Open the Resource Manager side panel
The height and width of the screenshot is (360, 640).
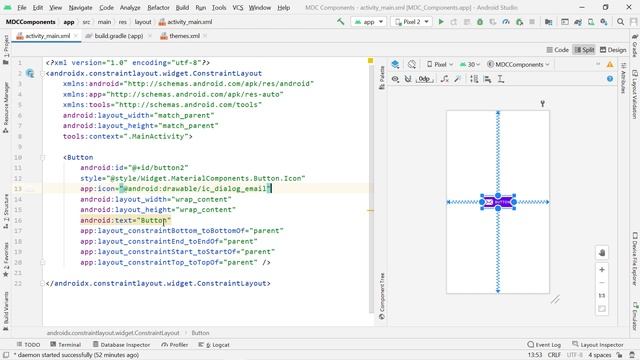(x=6, y=107)
